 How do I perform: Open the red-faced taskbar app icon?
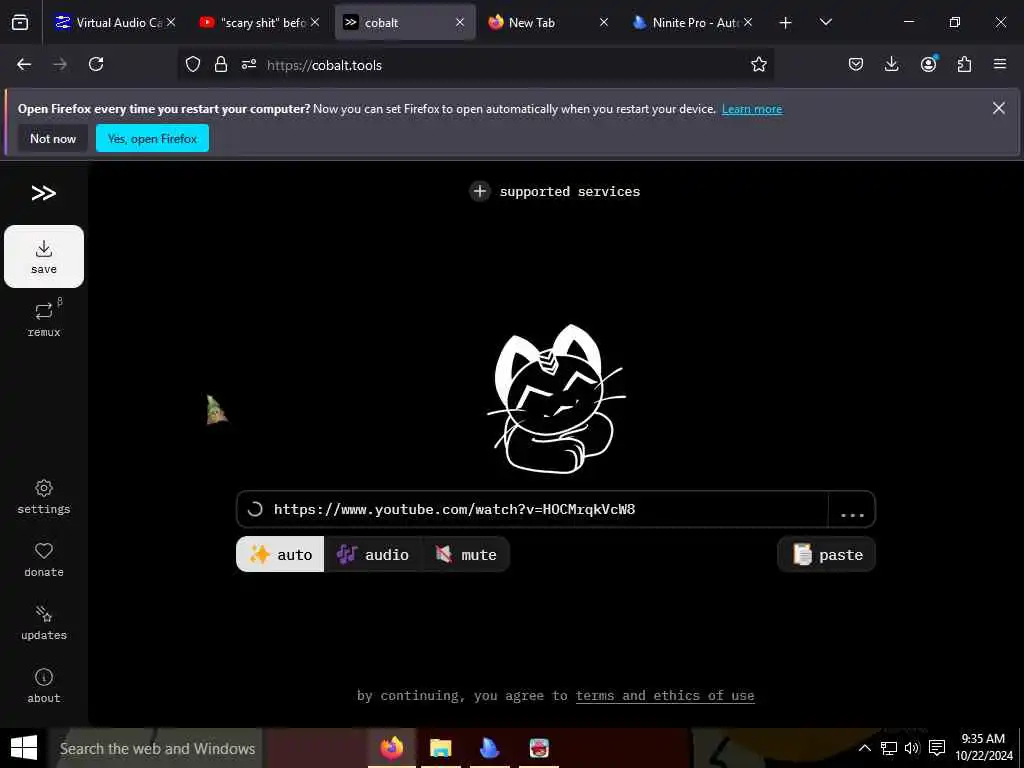[539, 748]
